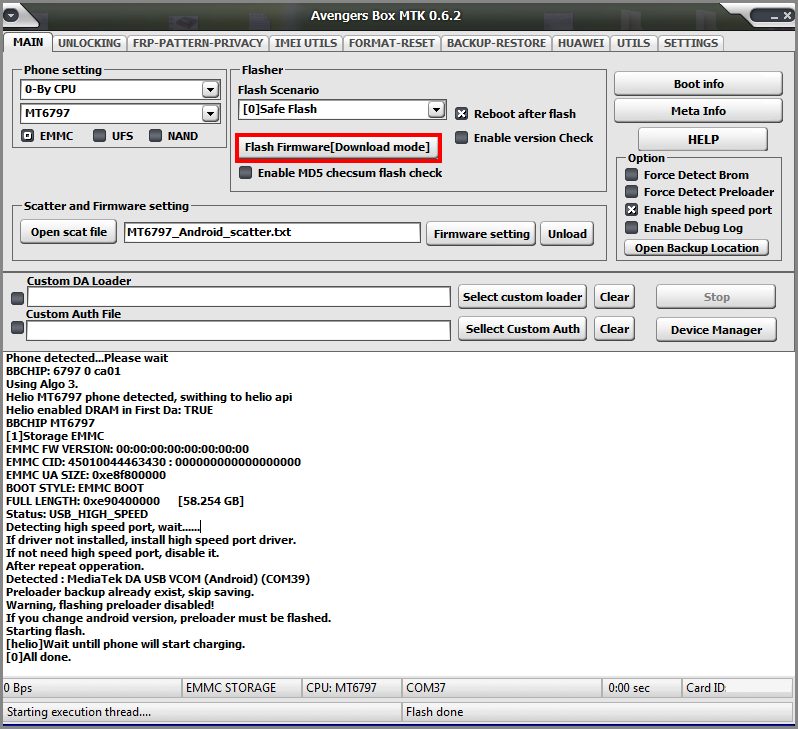Click status bar 'COM37' entry

[502, 688]
